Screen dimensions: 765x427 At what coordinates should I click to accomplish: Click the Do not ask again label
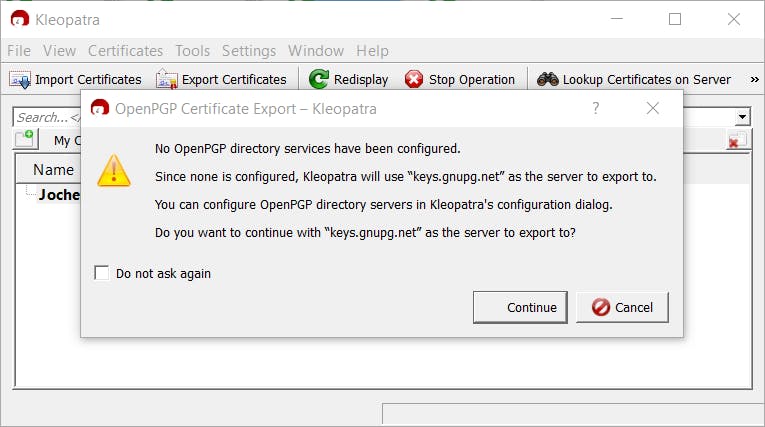pyautogui.click(x=163, y=273)
